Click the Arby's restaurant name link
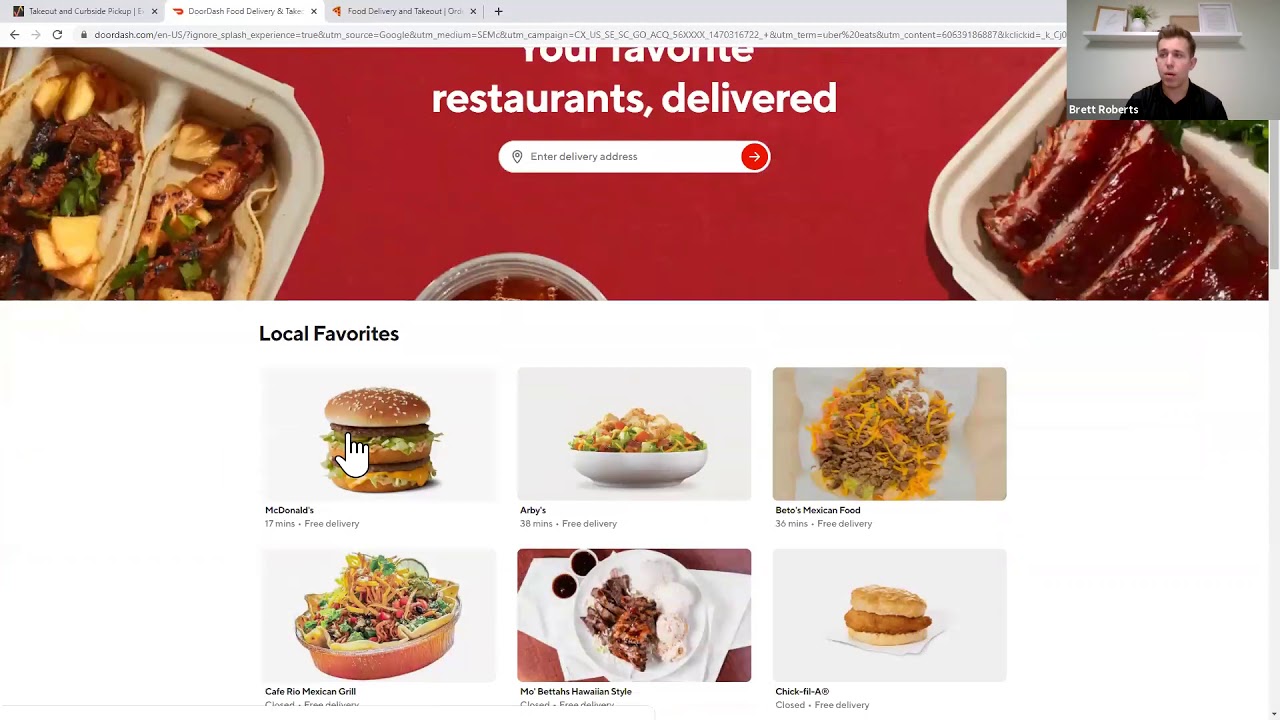The height and width of the screenshot is (720, 1280). 533,510
